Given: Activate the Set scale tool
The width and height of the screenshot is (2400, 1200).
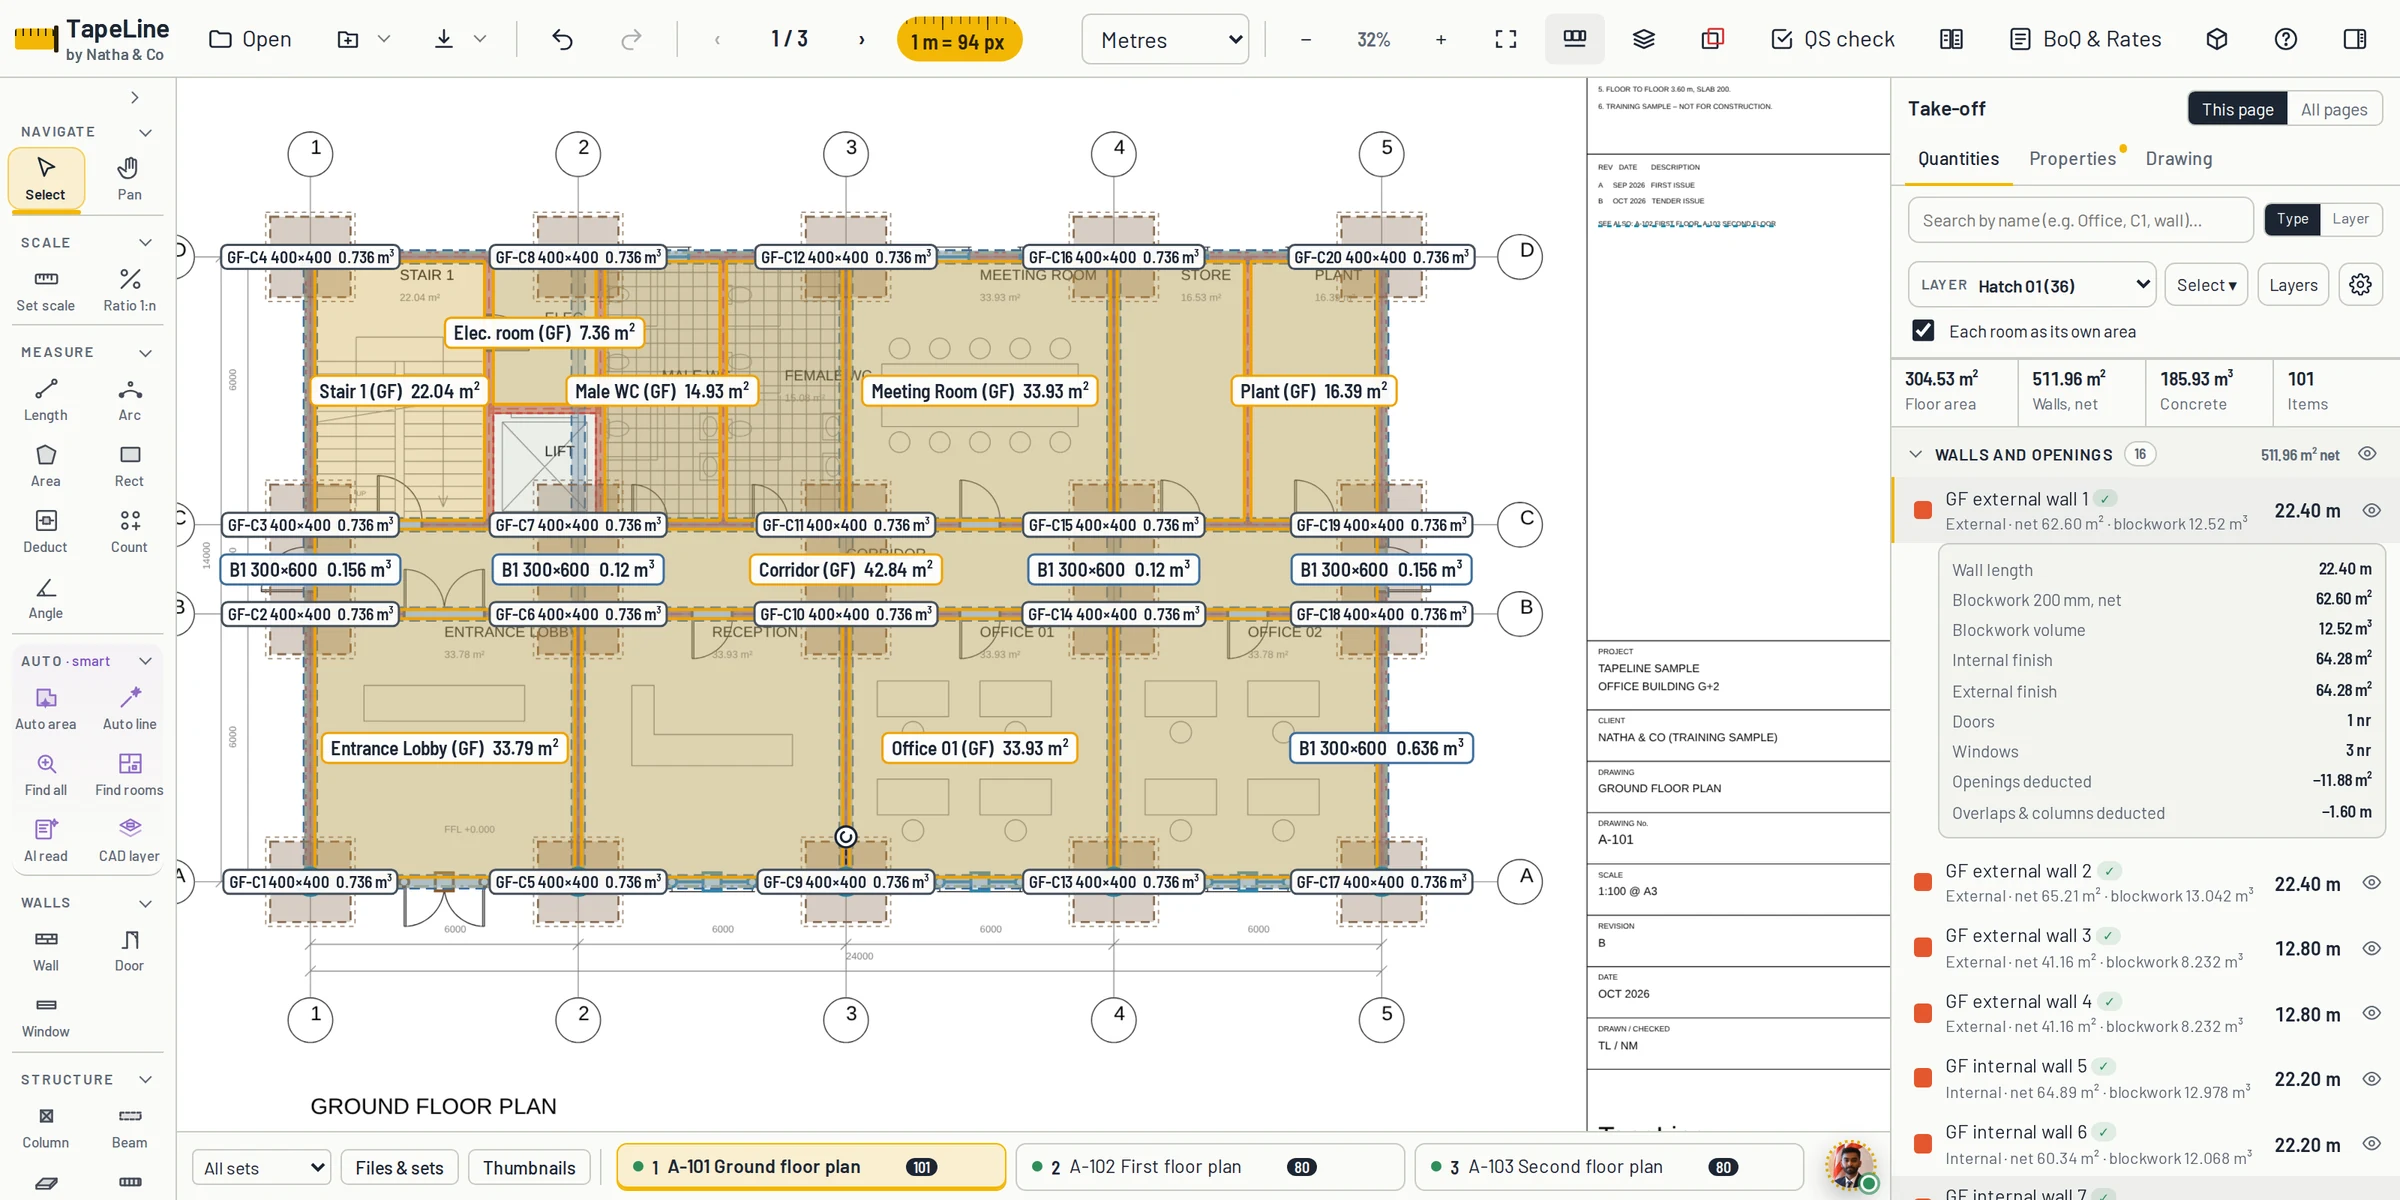Looking at the screenshot, I should tap(46, 290).
